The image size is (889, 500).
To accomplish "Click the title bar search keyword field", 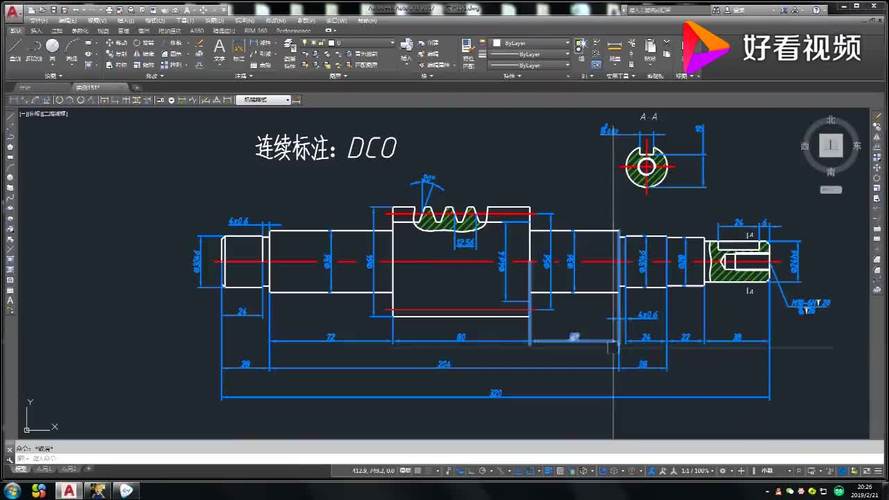I will 666,10.
